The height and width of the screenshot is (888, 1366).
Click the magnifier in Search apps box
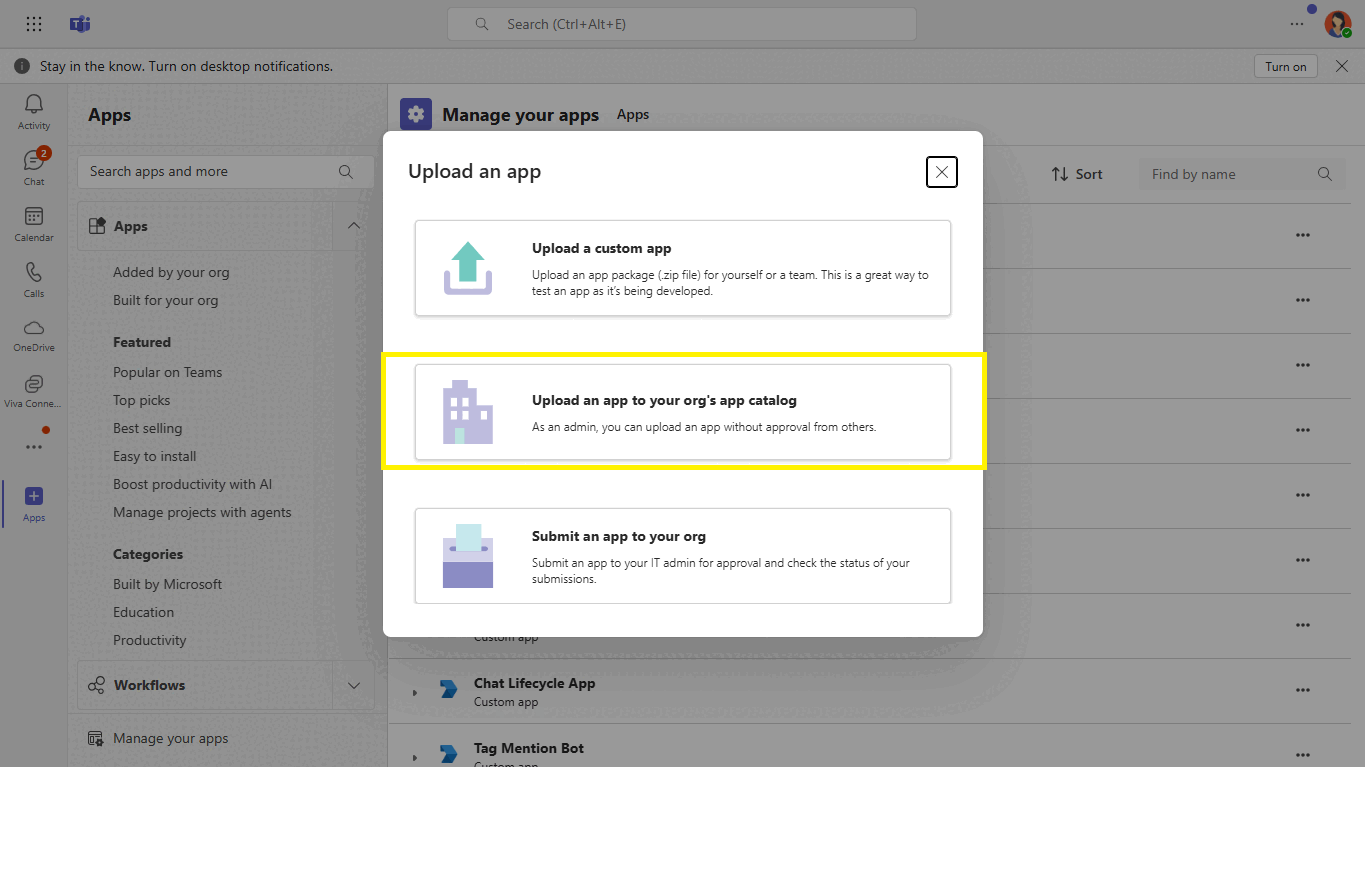coord(346,172)
